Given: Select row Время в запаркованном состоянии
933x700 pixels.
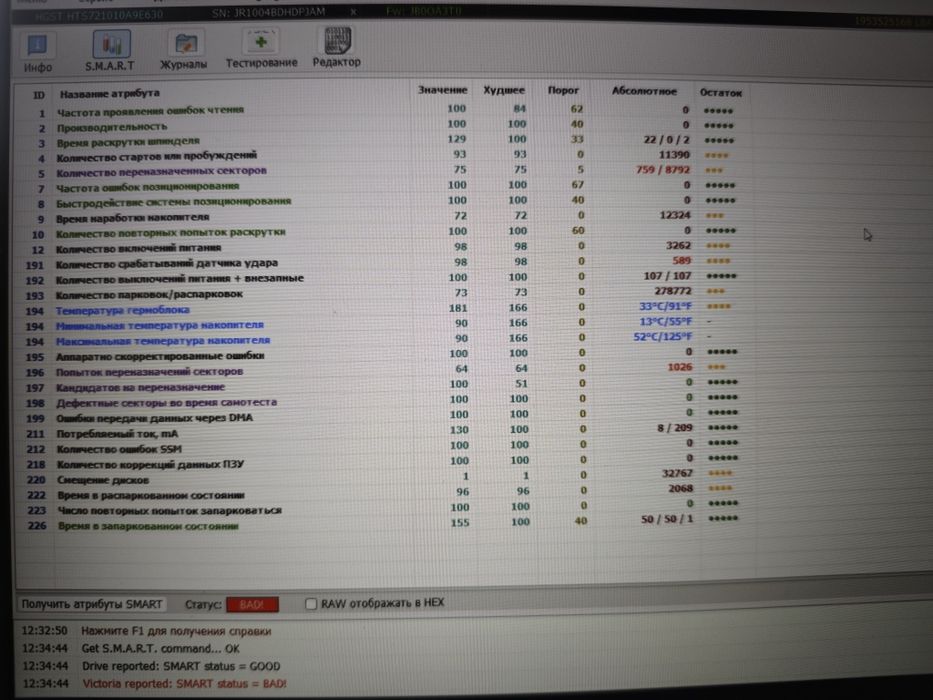Looking at the screenshot, I should point(384,524).
